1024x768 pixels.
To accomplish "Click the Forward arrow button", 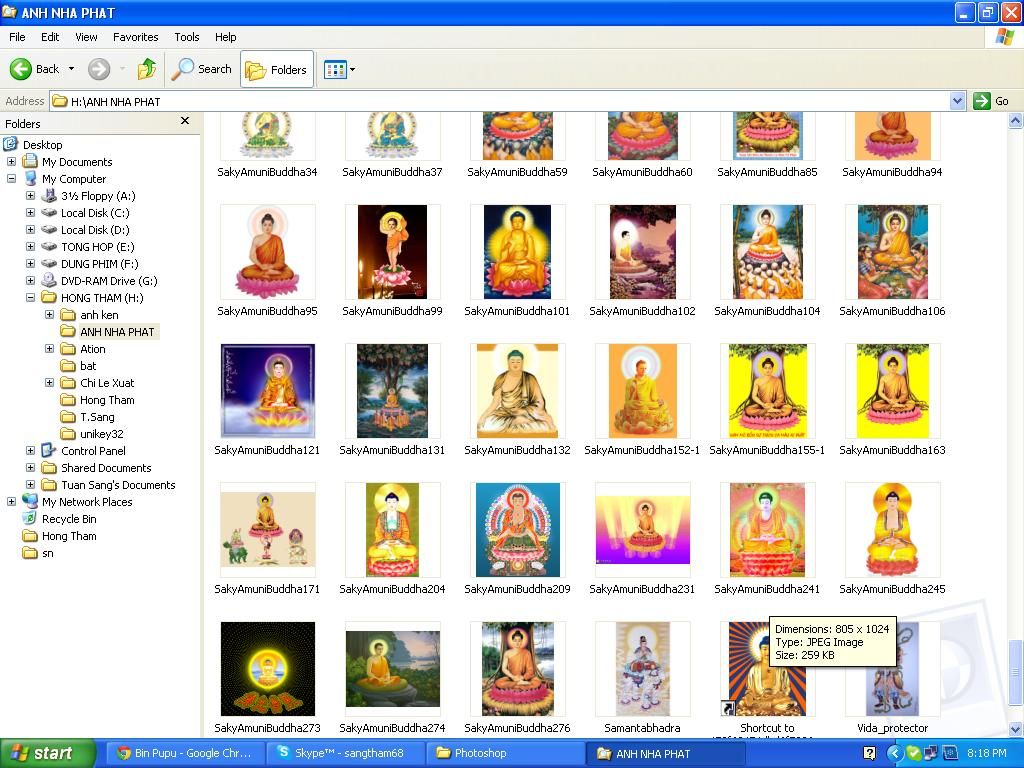I will 99,69.
